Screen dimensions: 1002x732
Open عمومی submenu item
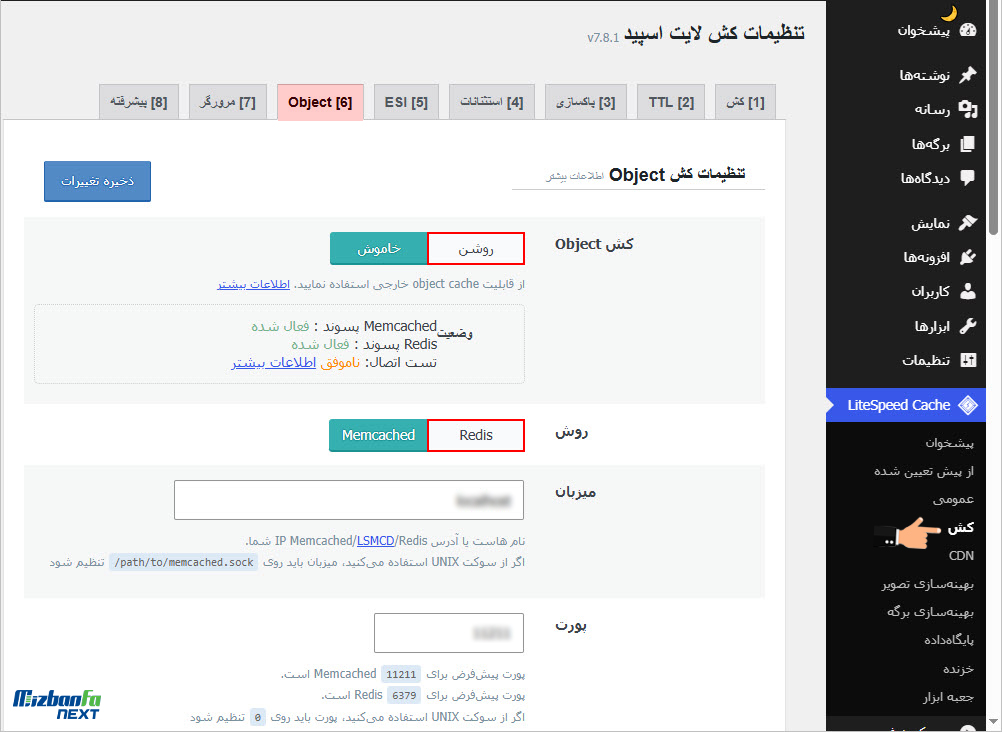pos(953,499)
